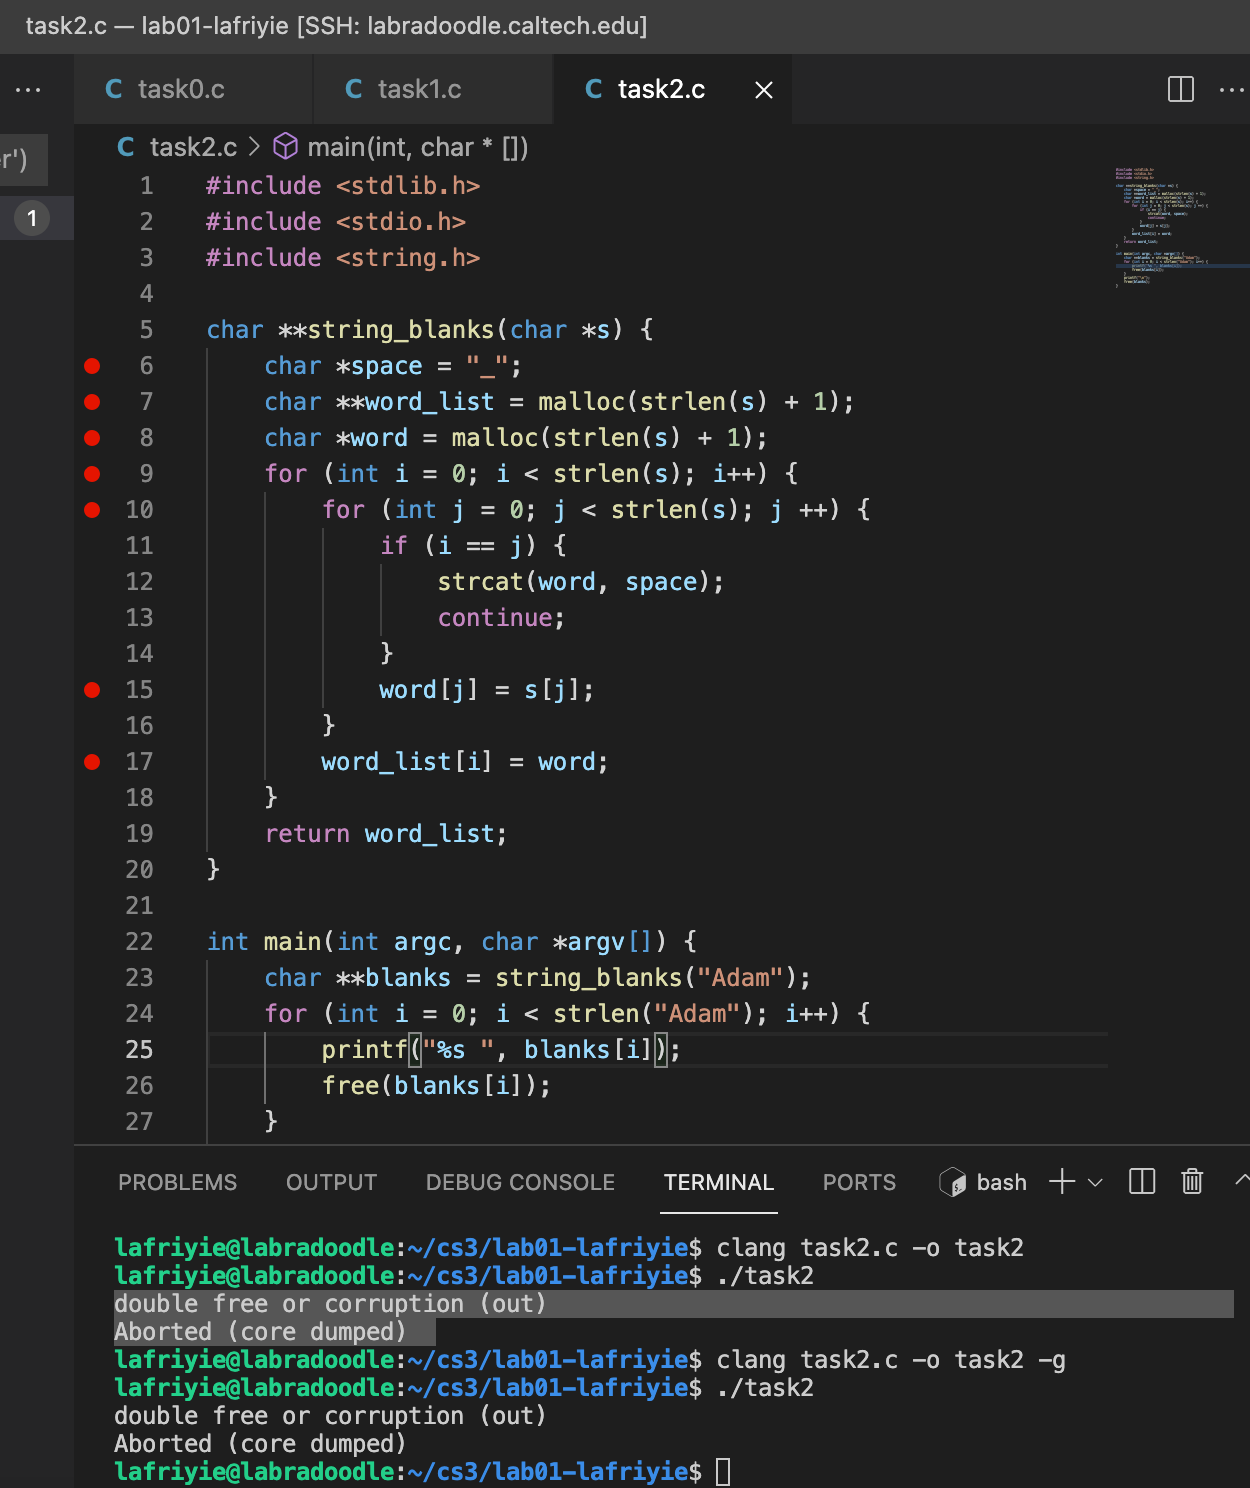1250x1488 pixels.
Task: Split the terminal panel
Action: [x=1142, y=1182]
